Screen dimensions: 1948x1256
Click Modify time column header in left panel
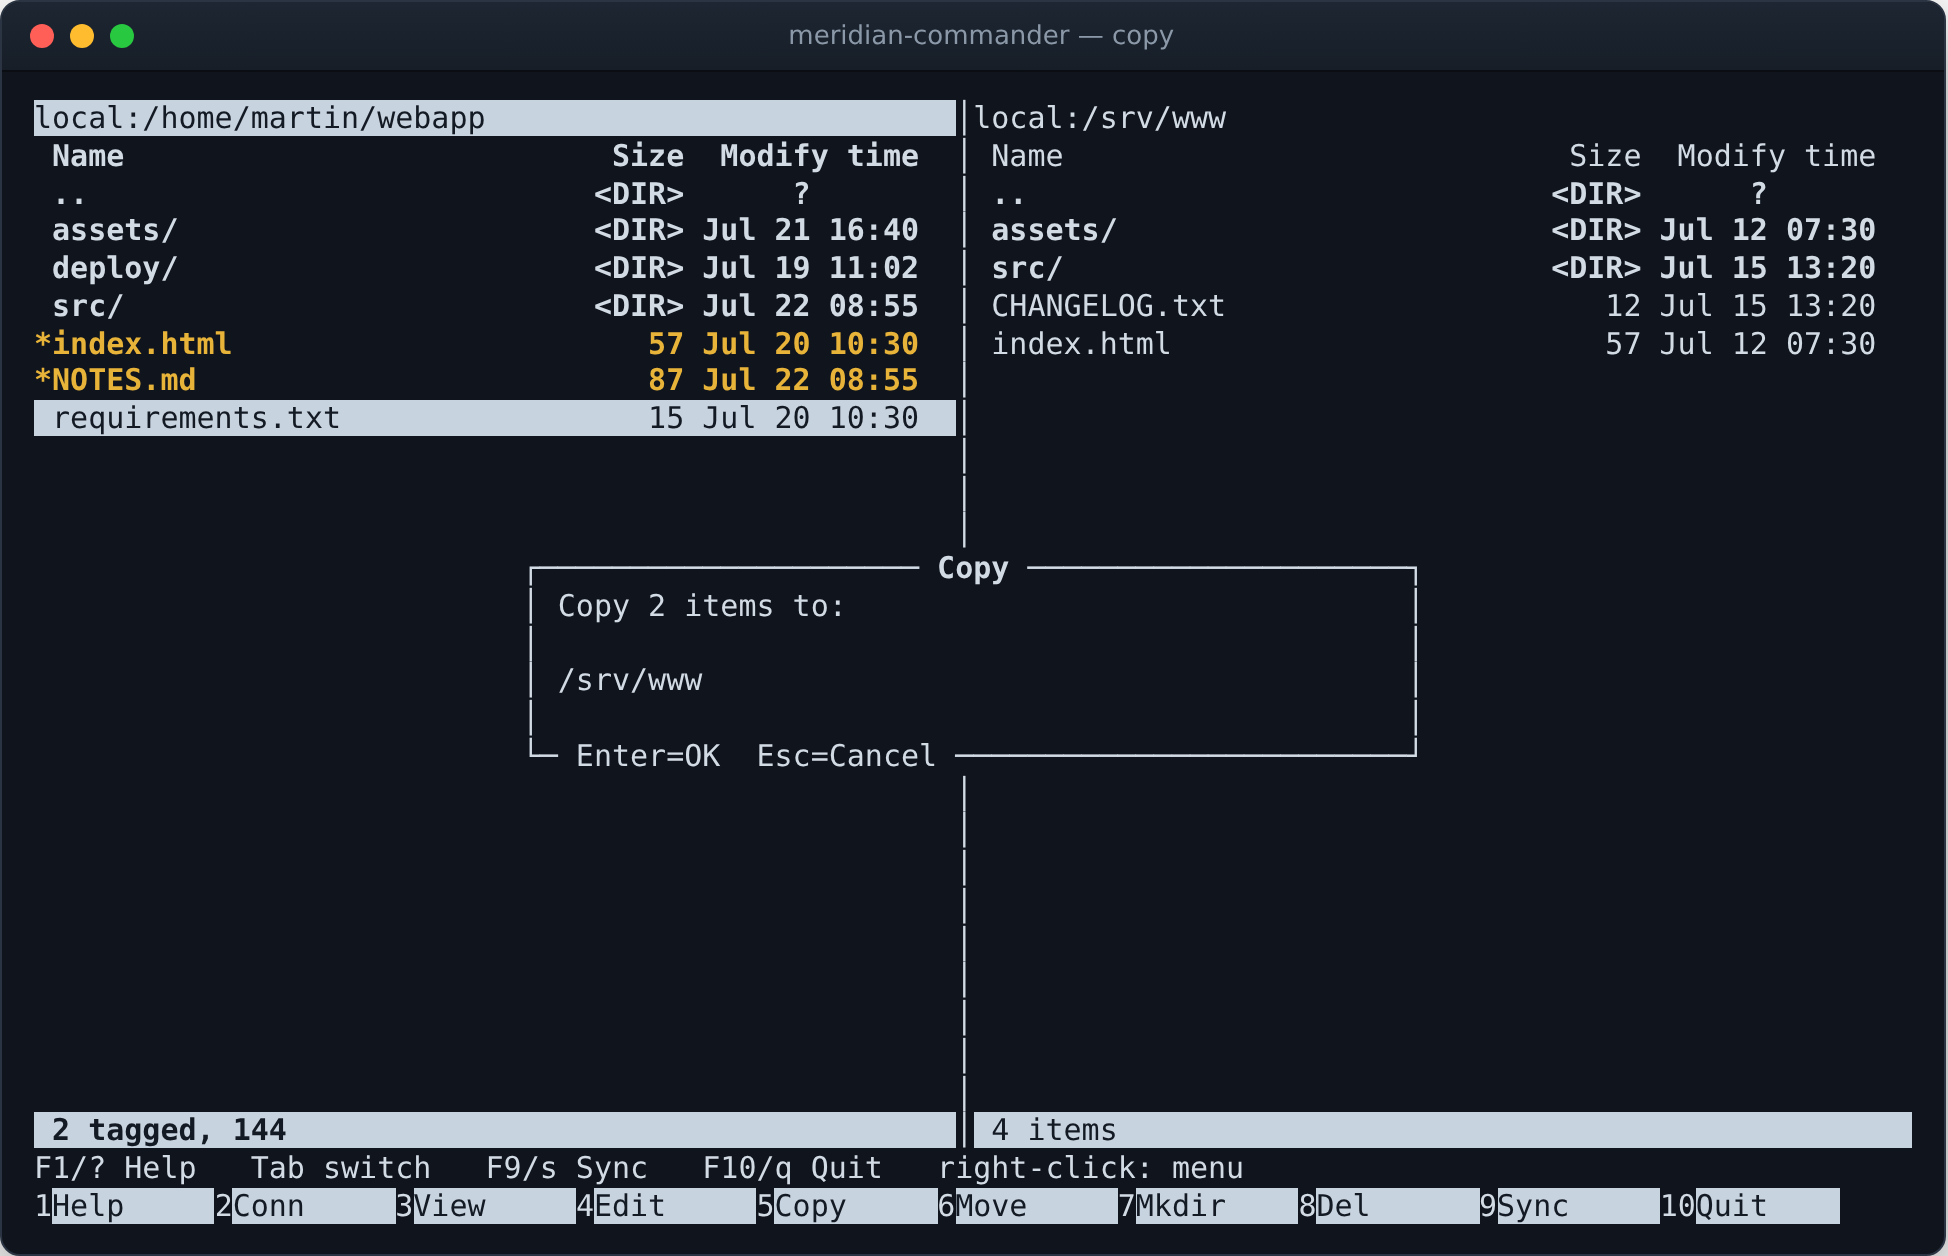point(819,156)
